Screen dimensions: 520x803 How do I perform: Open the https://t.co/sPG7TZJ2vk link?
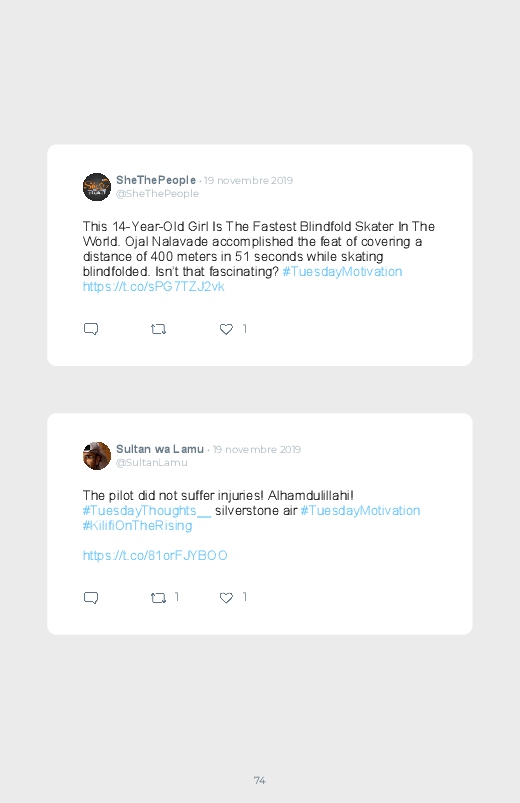point(154,286)
